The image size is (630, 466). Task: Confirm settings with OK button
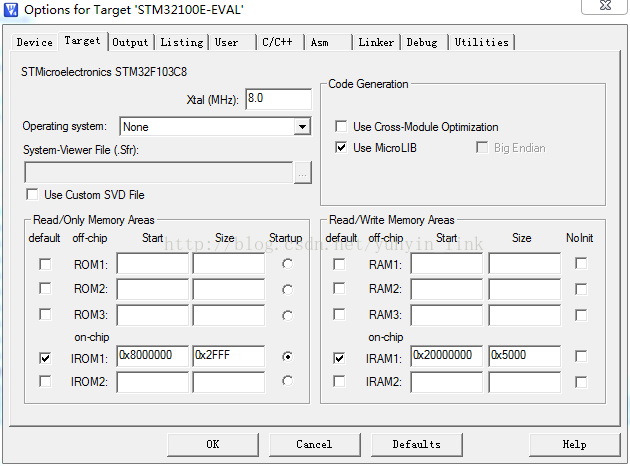(x=213, y=444)
